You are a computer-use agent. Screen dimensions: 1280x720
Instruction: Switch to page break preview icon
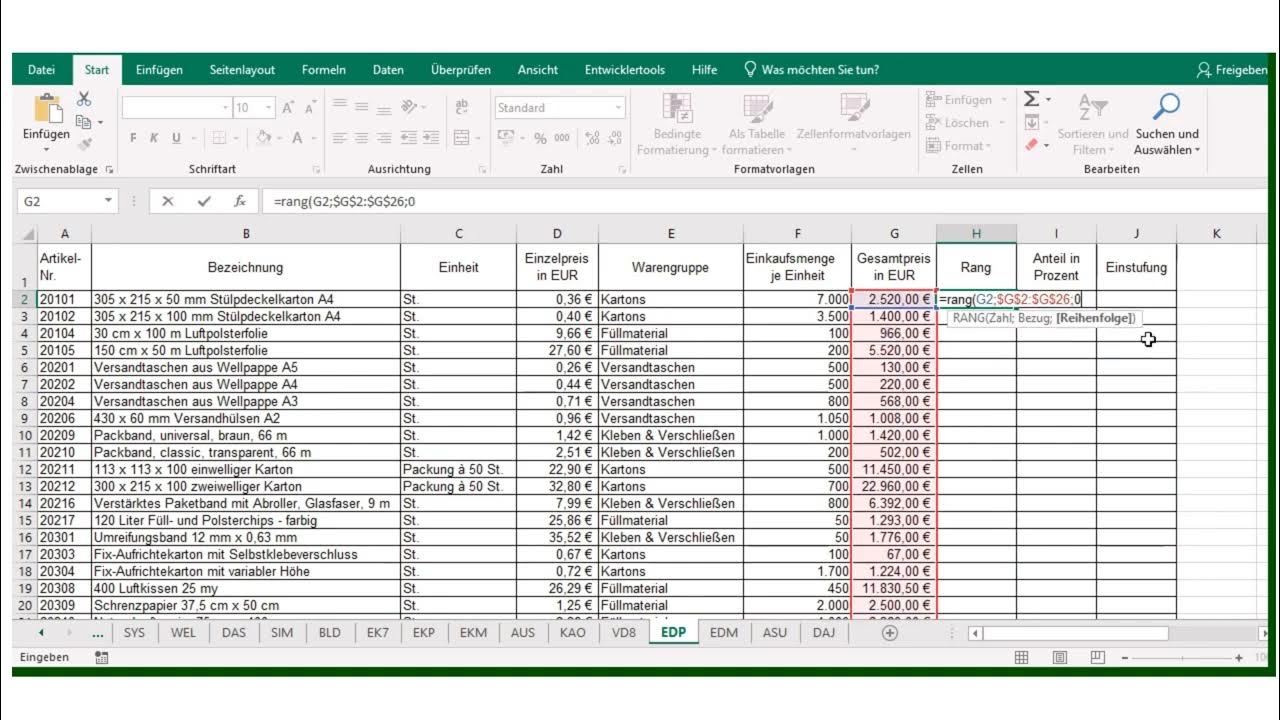click(x=1097, y=657)
